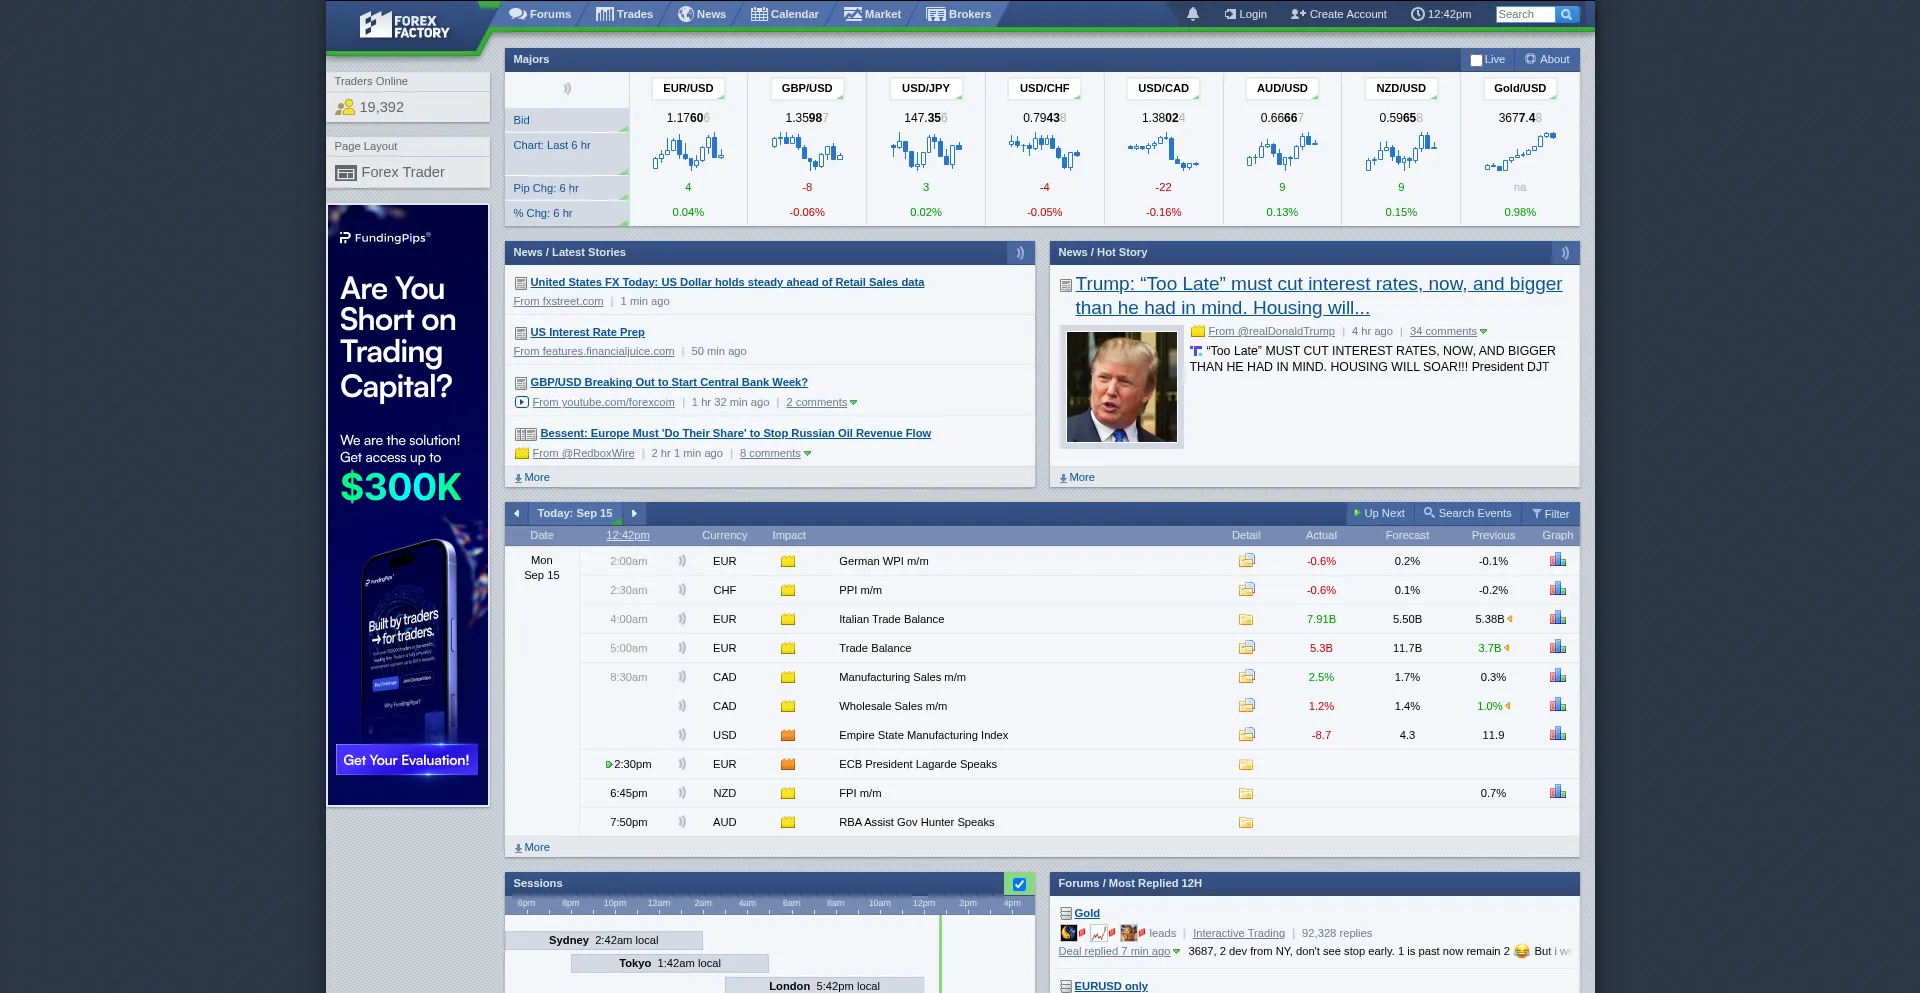Viewport: 1920px width, 993px height.
Task: Click alert speaker icon for German WPI row
Action: point(682,561)
